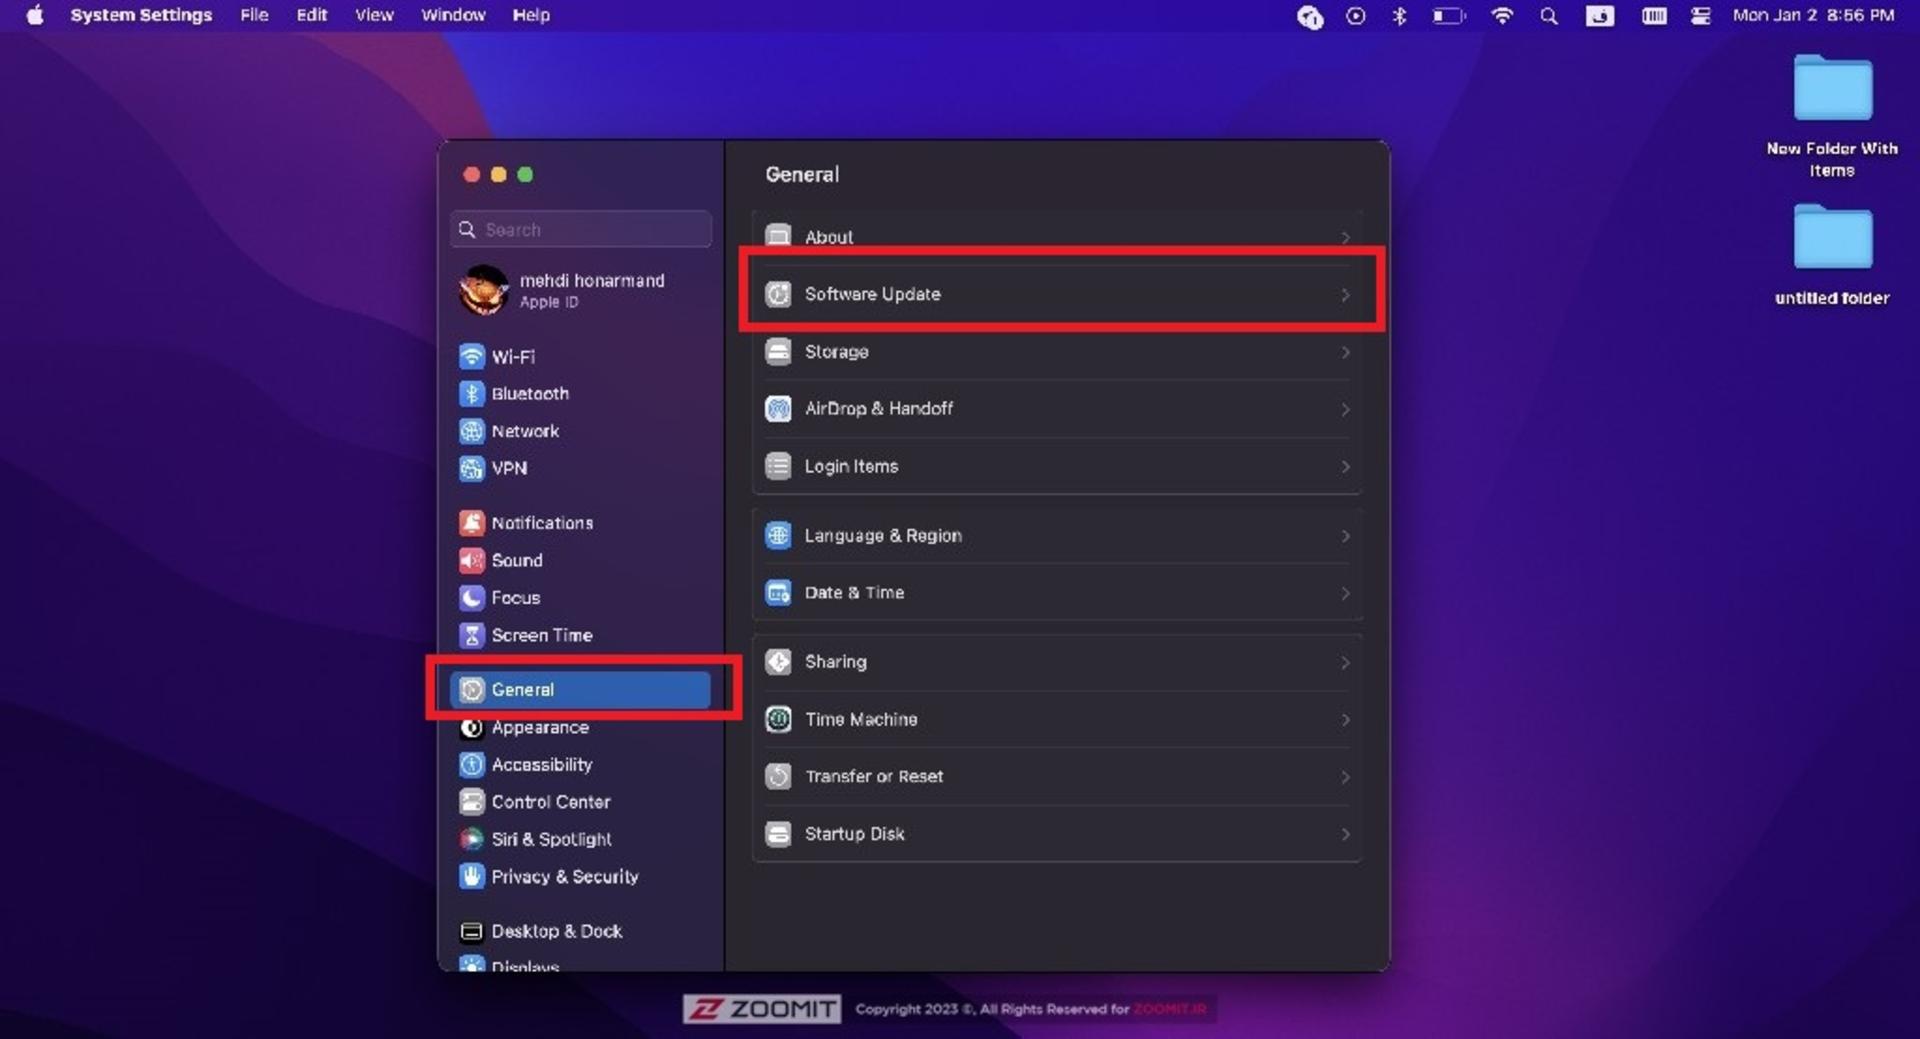Click the Time Machine label text
Screen dimensions: 1920x1039
click(861, 719)
